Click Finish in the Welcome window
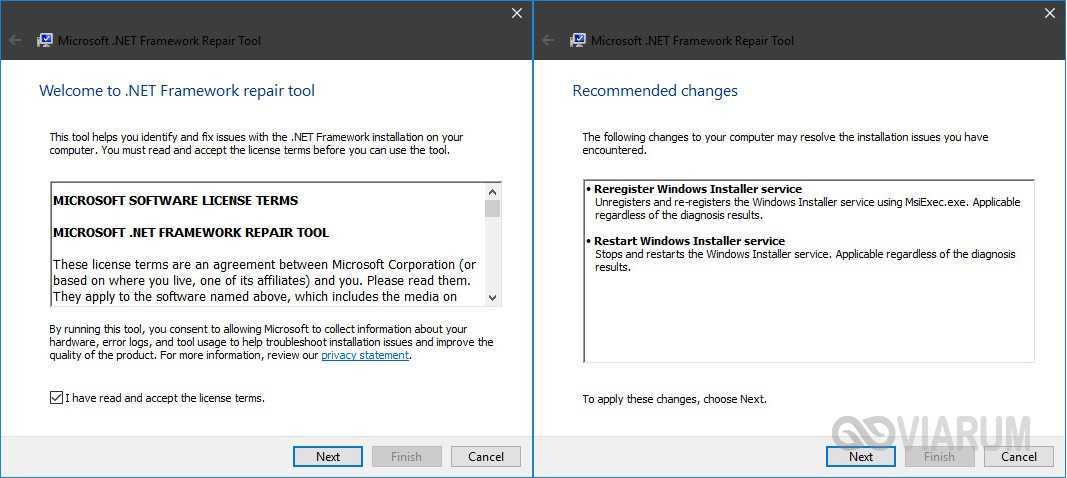This screenshot has height=478, width=1067. click(x=406, y=456)
